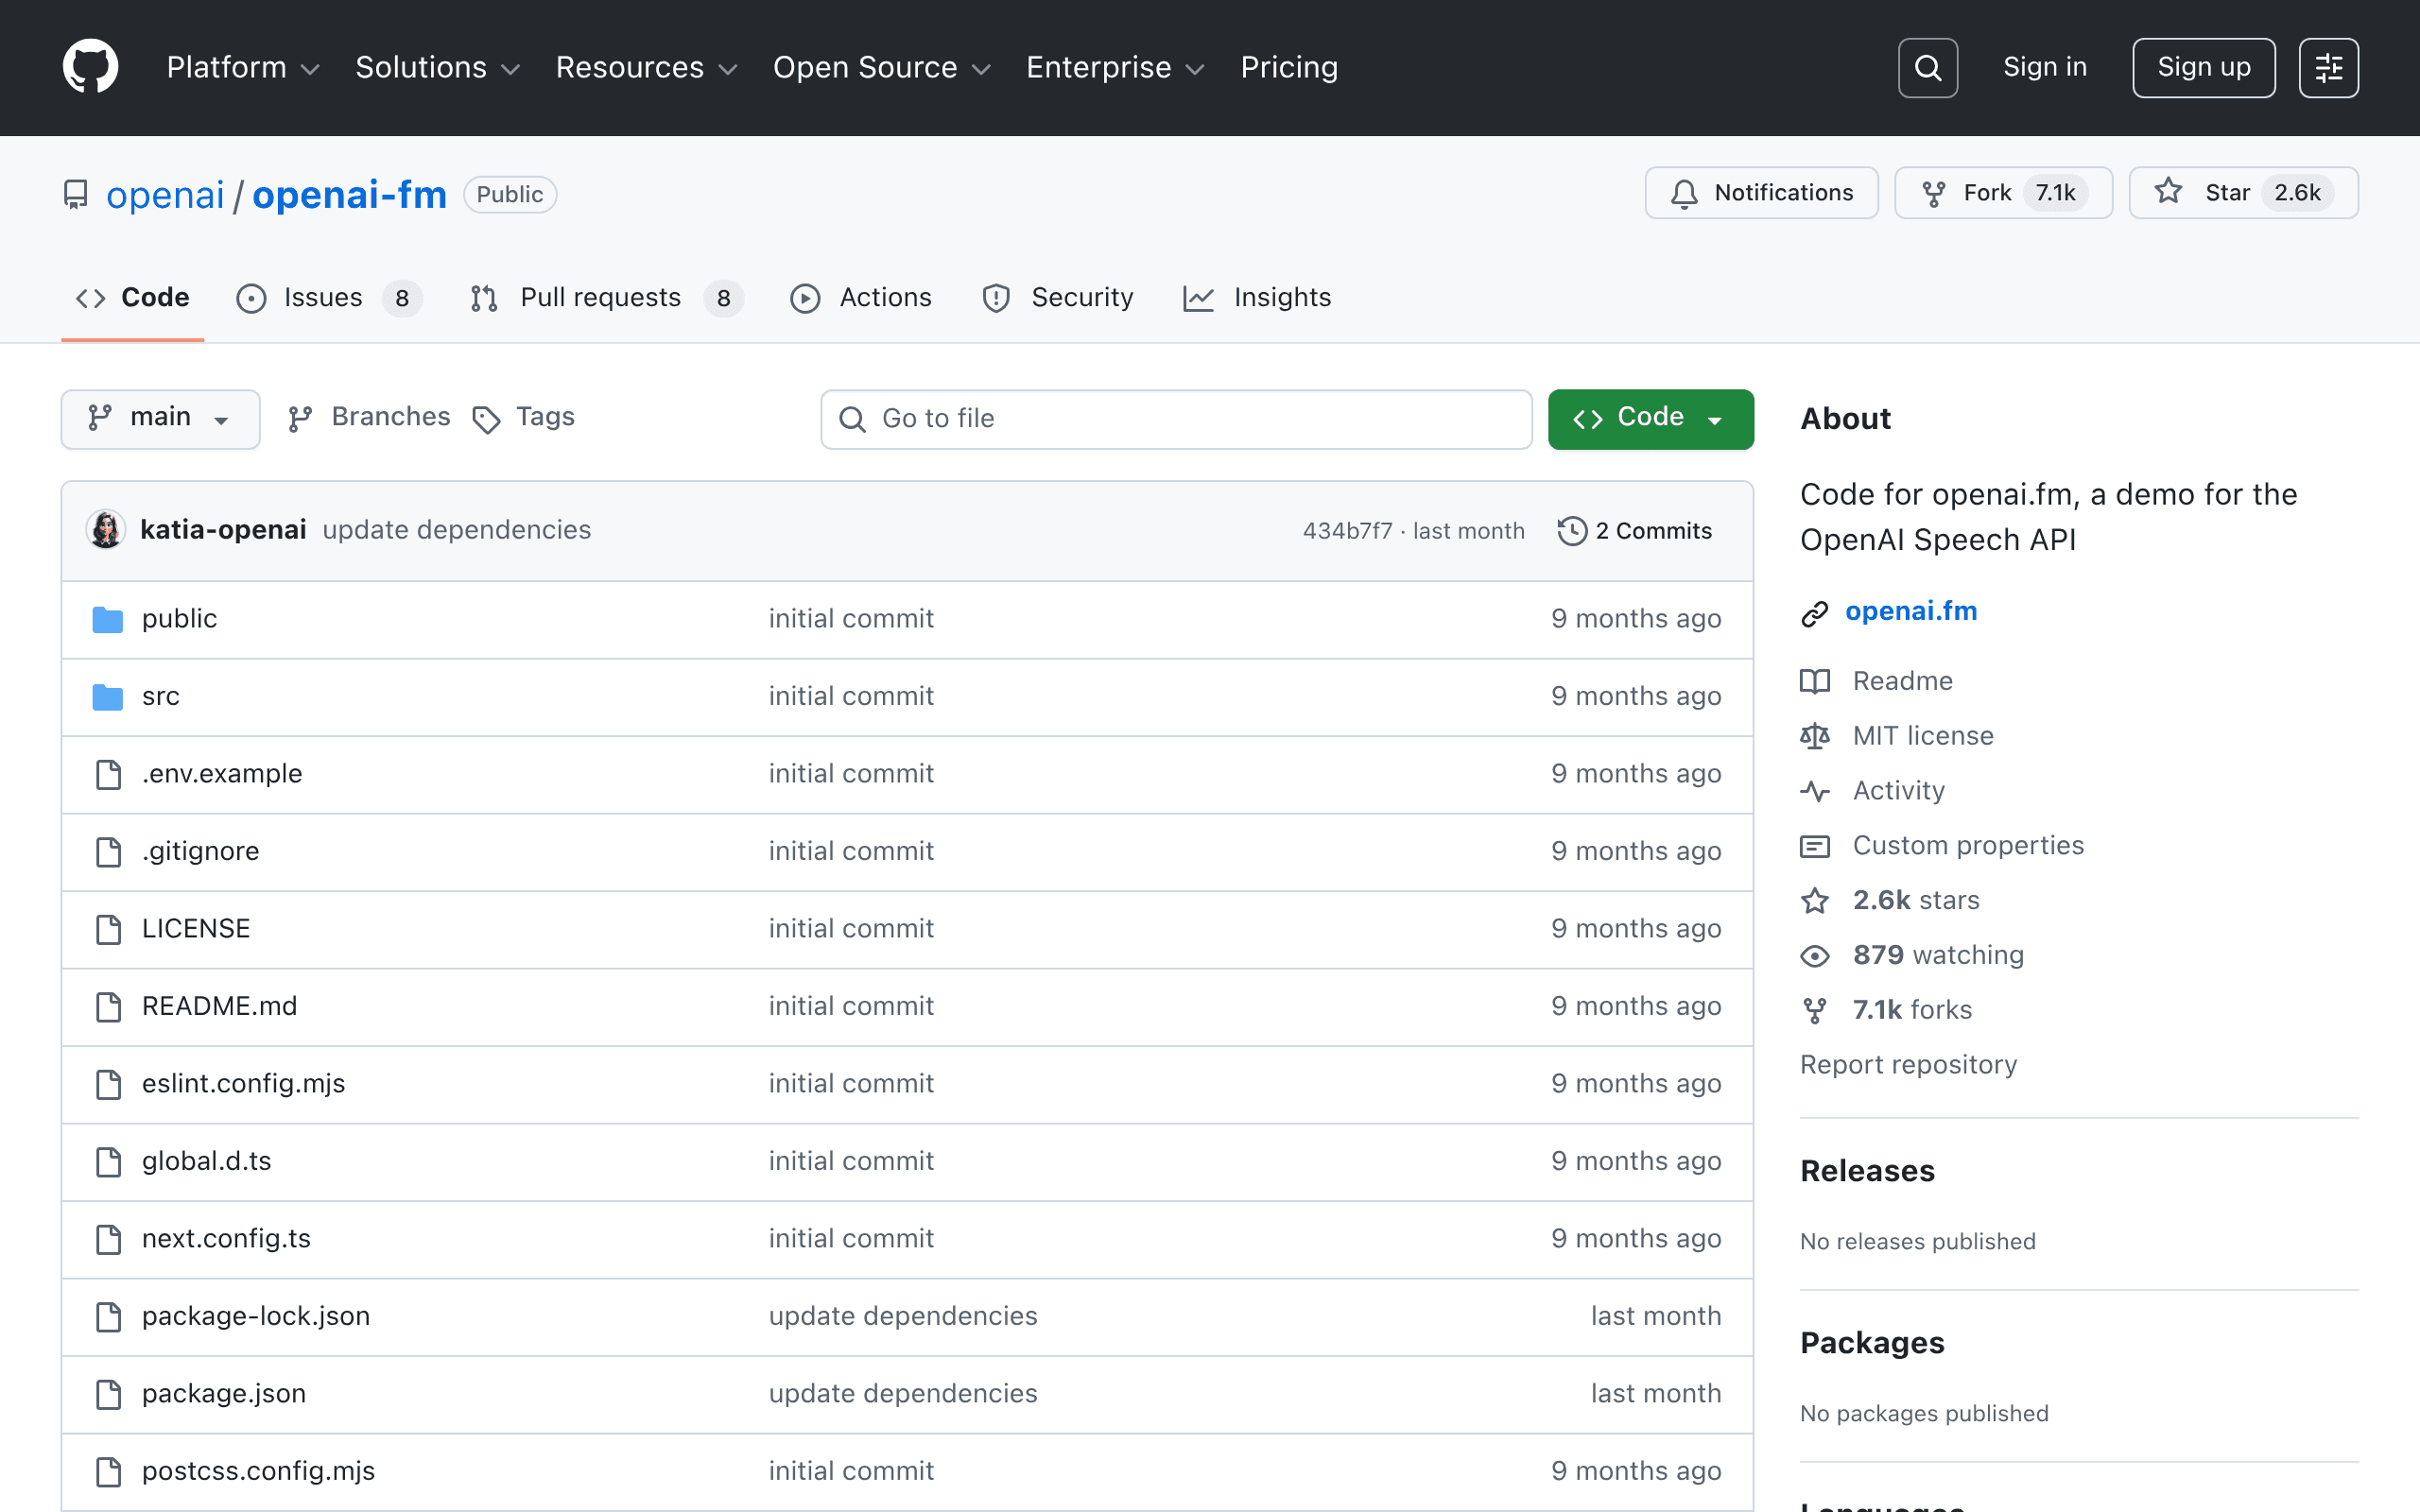Open the main branch selector dropdown

[160, 419]
